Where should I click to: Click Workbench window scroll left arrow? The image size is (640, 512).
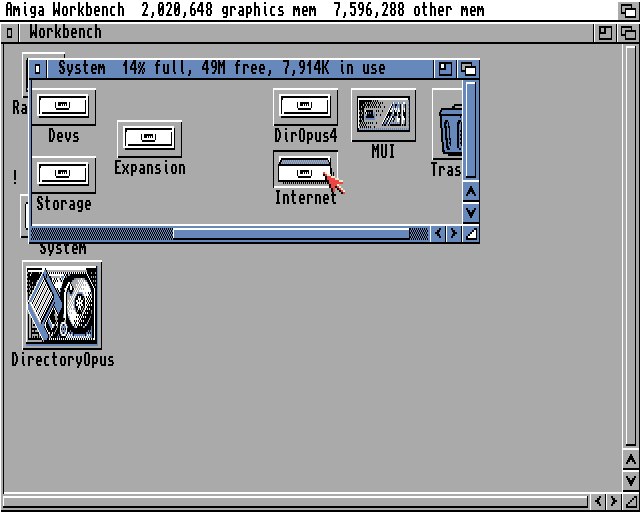pyautogui.click(x=599, y=501)
